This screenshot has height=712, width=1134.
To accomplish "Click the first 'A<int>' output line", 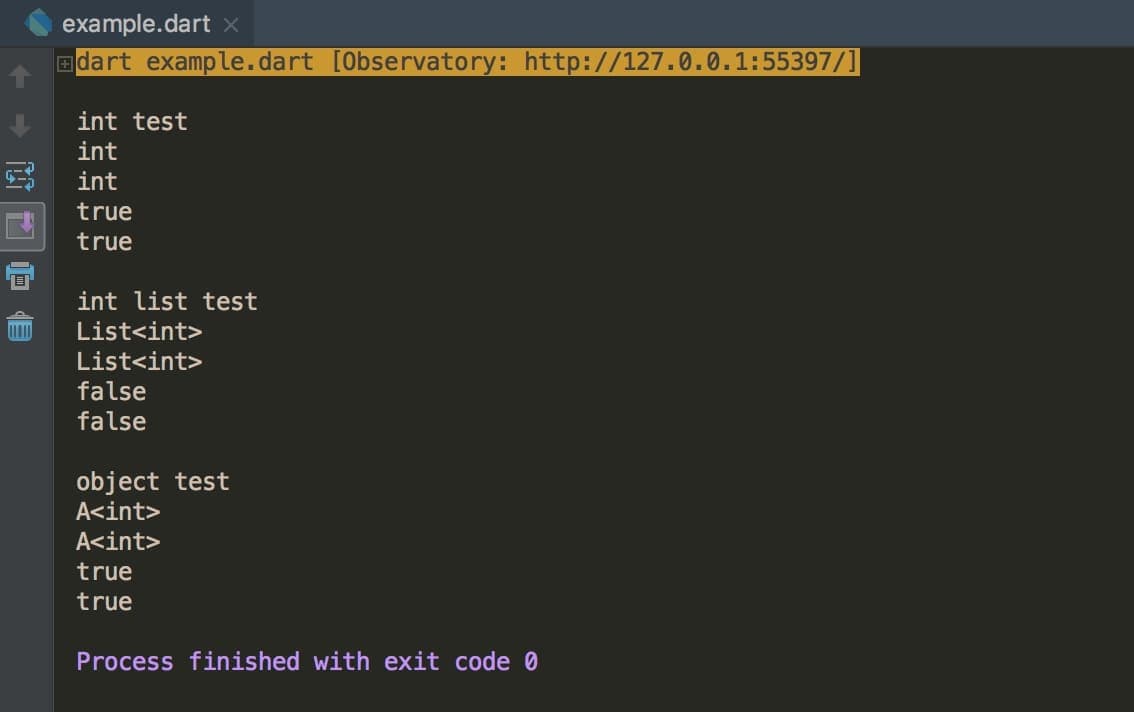I will 118,512.
